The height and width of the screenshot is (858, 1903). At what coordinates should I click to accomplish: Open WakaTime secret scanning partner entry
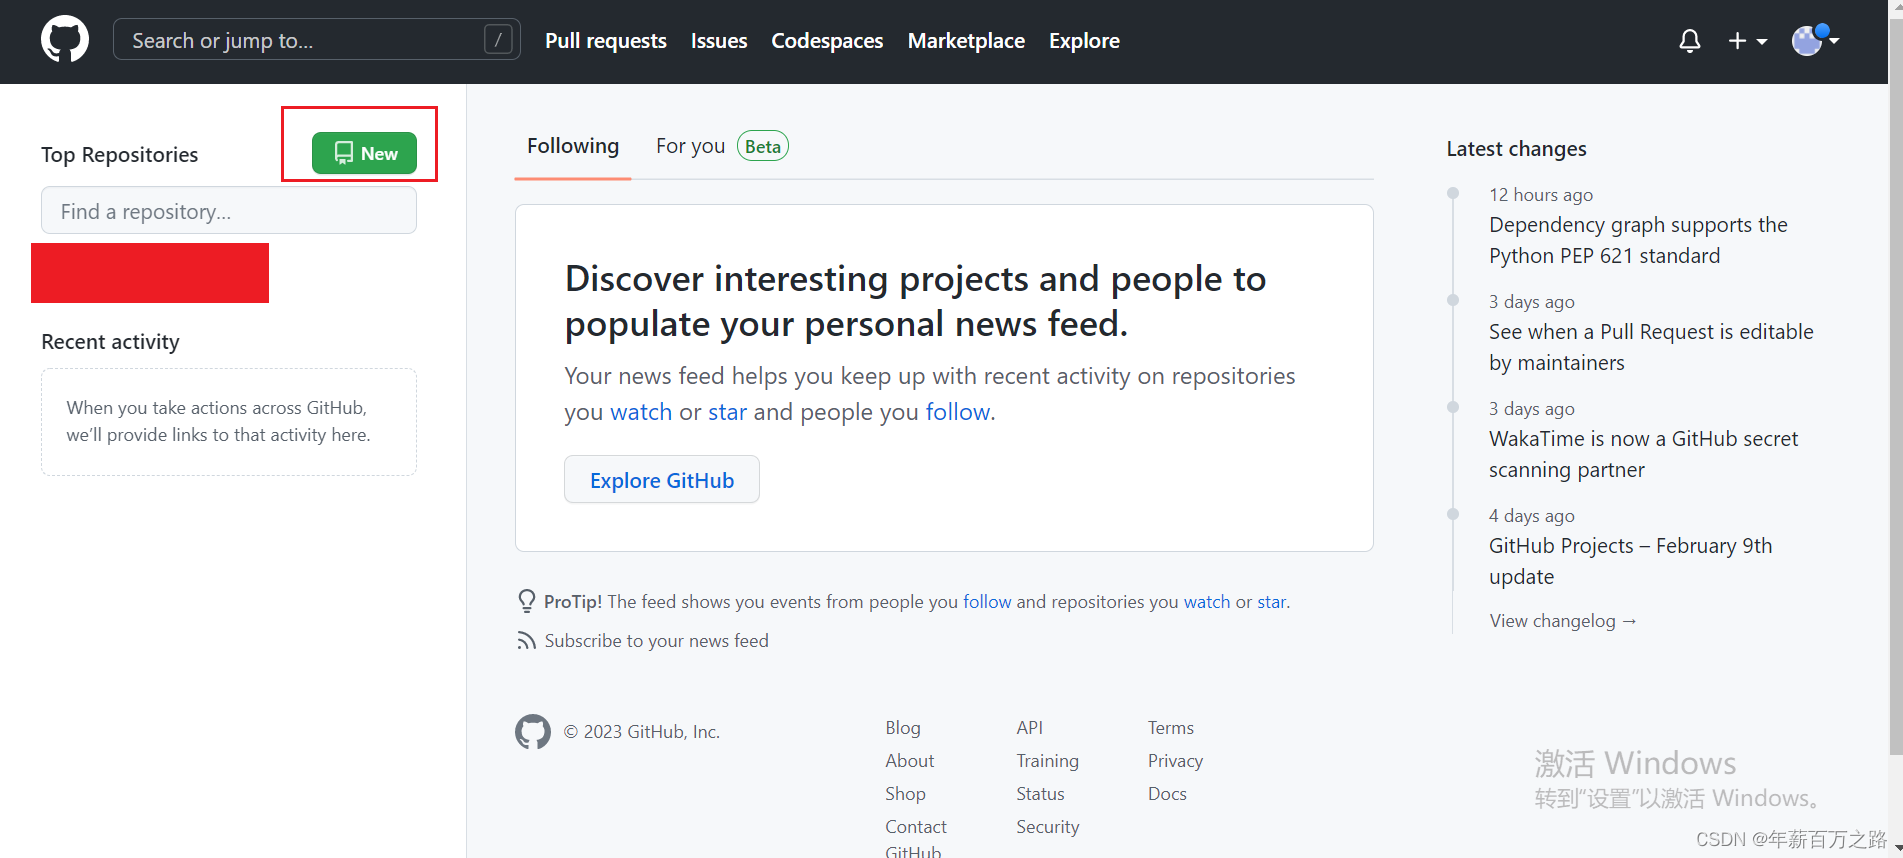point(1643,454)
